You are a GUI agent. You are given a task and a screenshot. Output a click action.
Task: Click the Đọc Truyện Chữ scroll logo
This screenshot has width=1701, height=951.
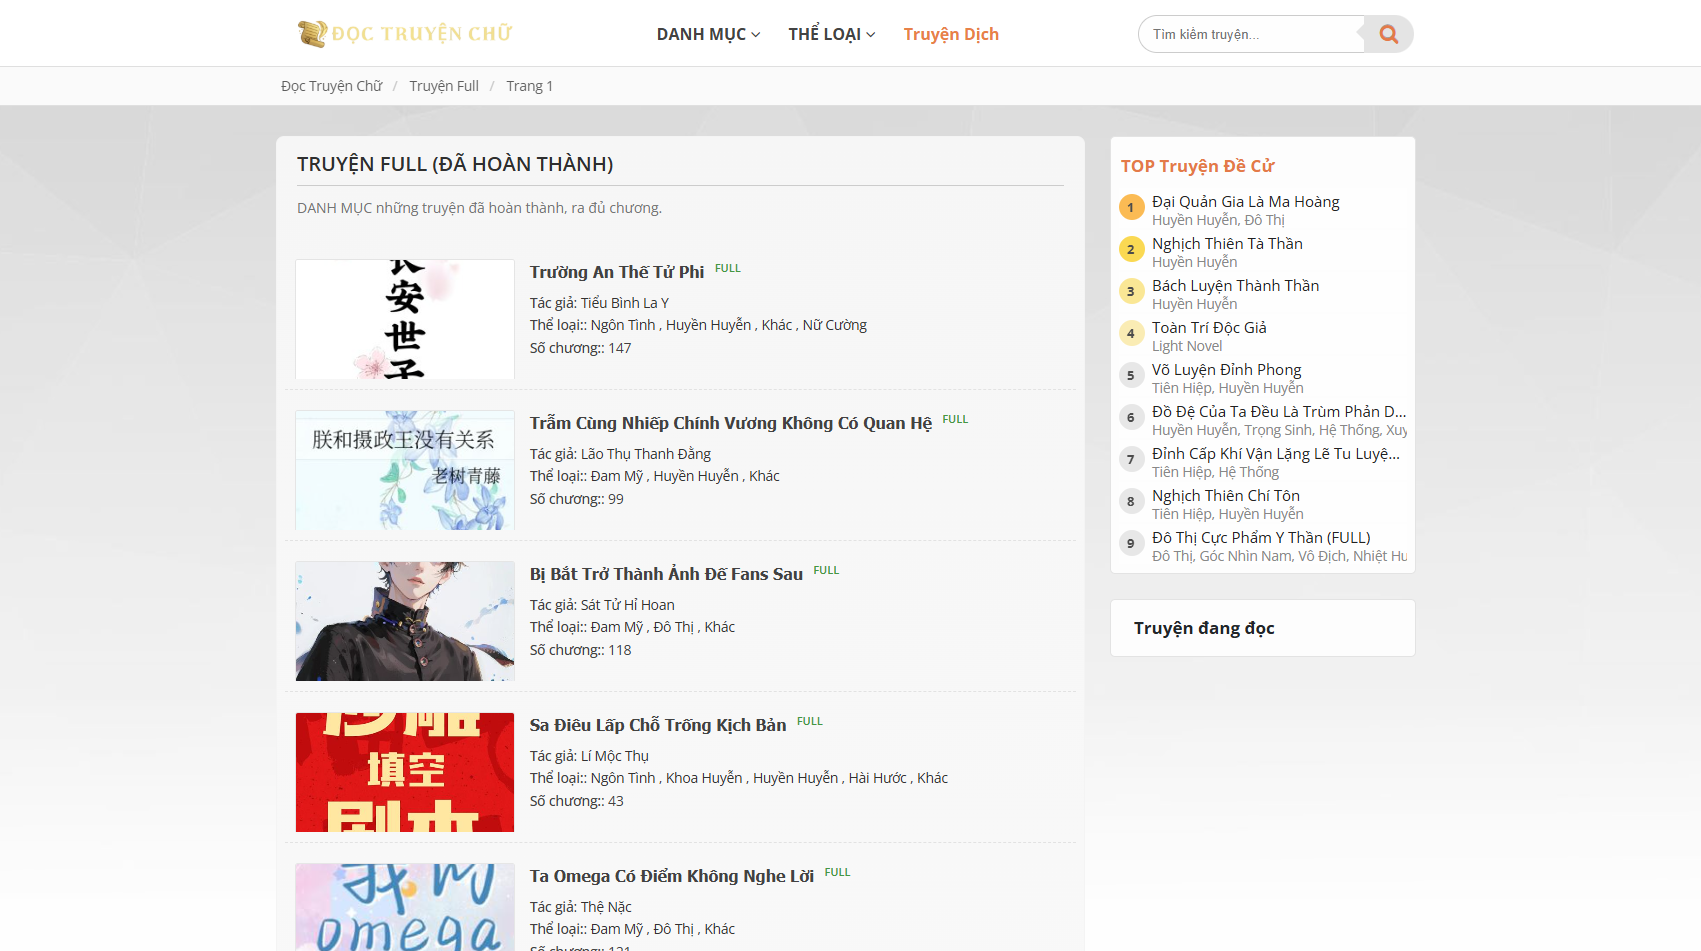click(x=405, y=34)
